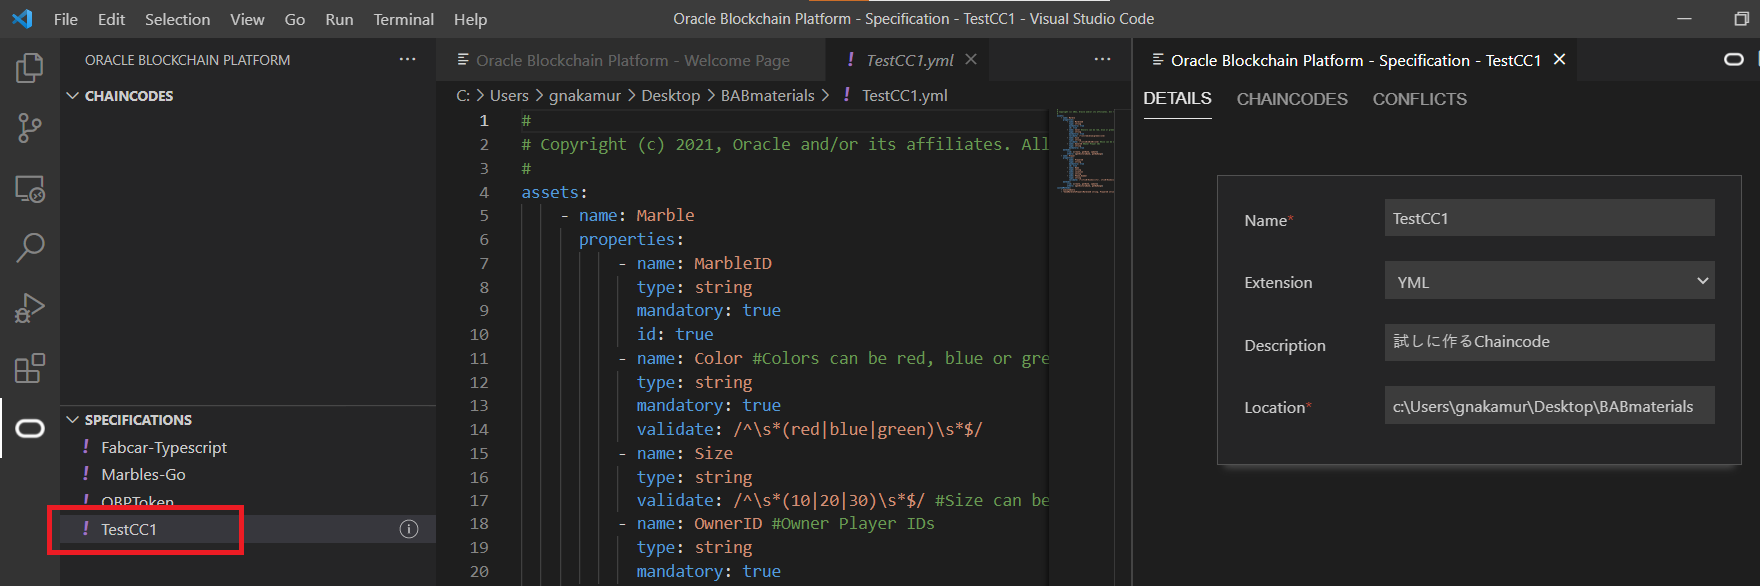Click line number 10 in editor
The image size is (1760, 586).
click(x=479, y=334)
